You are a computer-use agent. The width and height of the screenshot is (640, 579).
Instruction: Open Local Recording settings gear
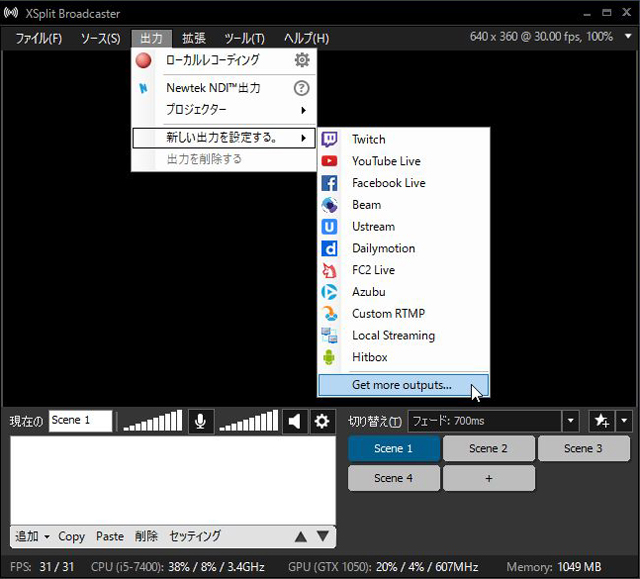[x=302, y=60]
